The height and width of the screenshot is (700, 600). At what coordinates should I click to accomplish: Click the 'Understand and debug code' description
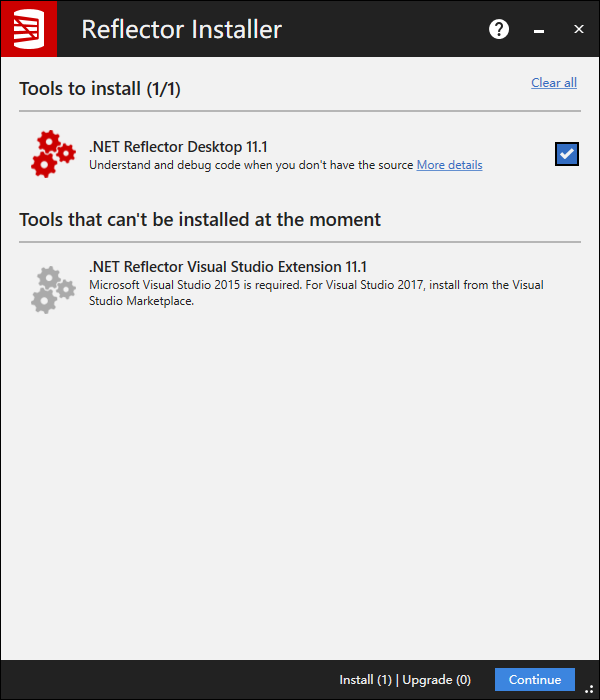(250, 165)
